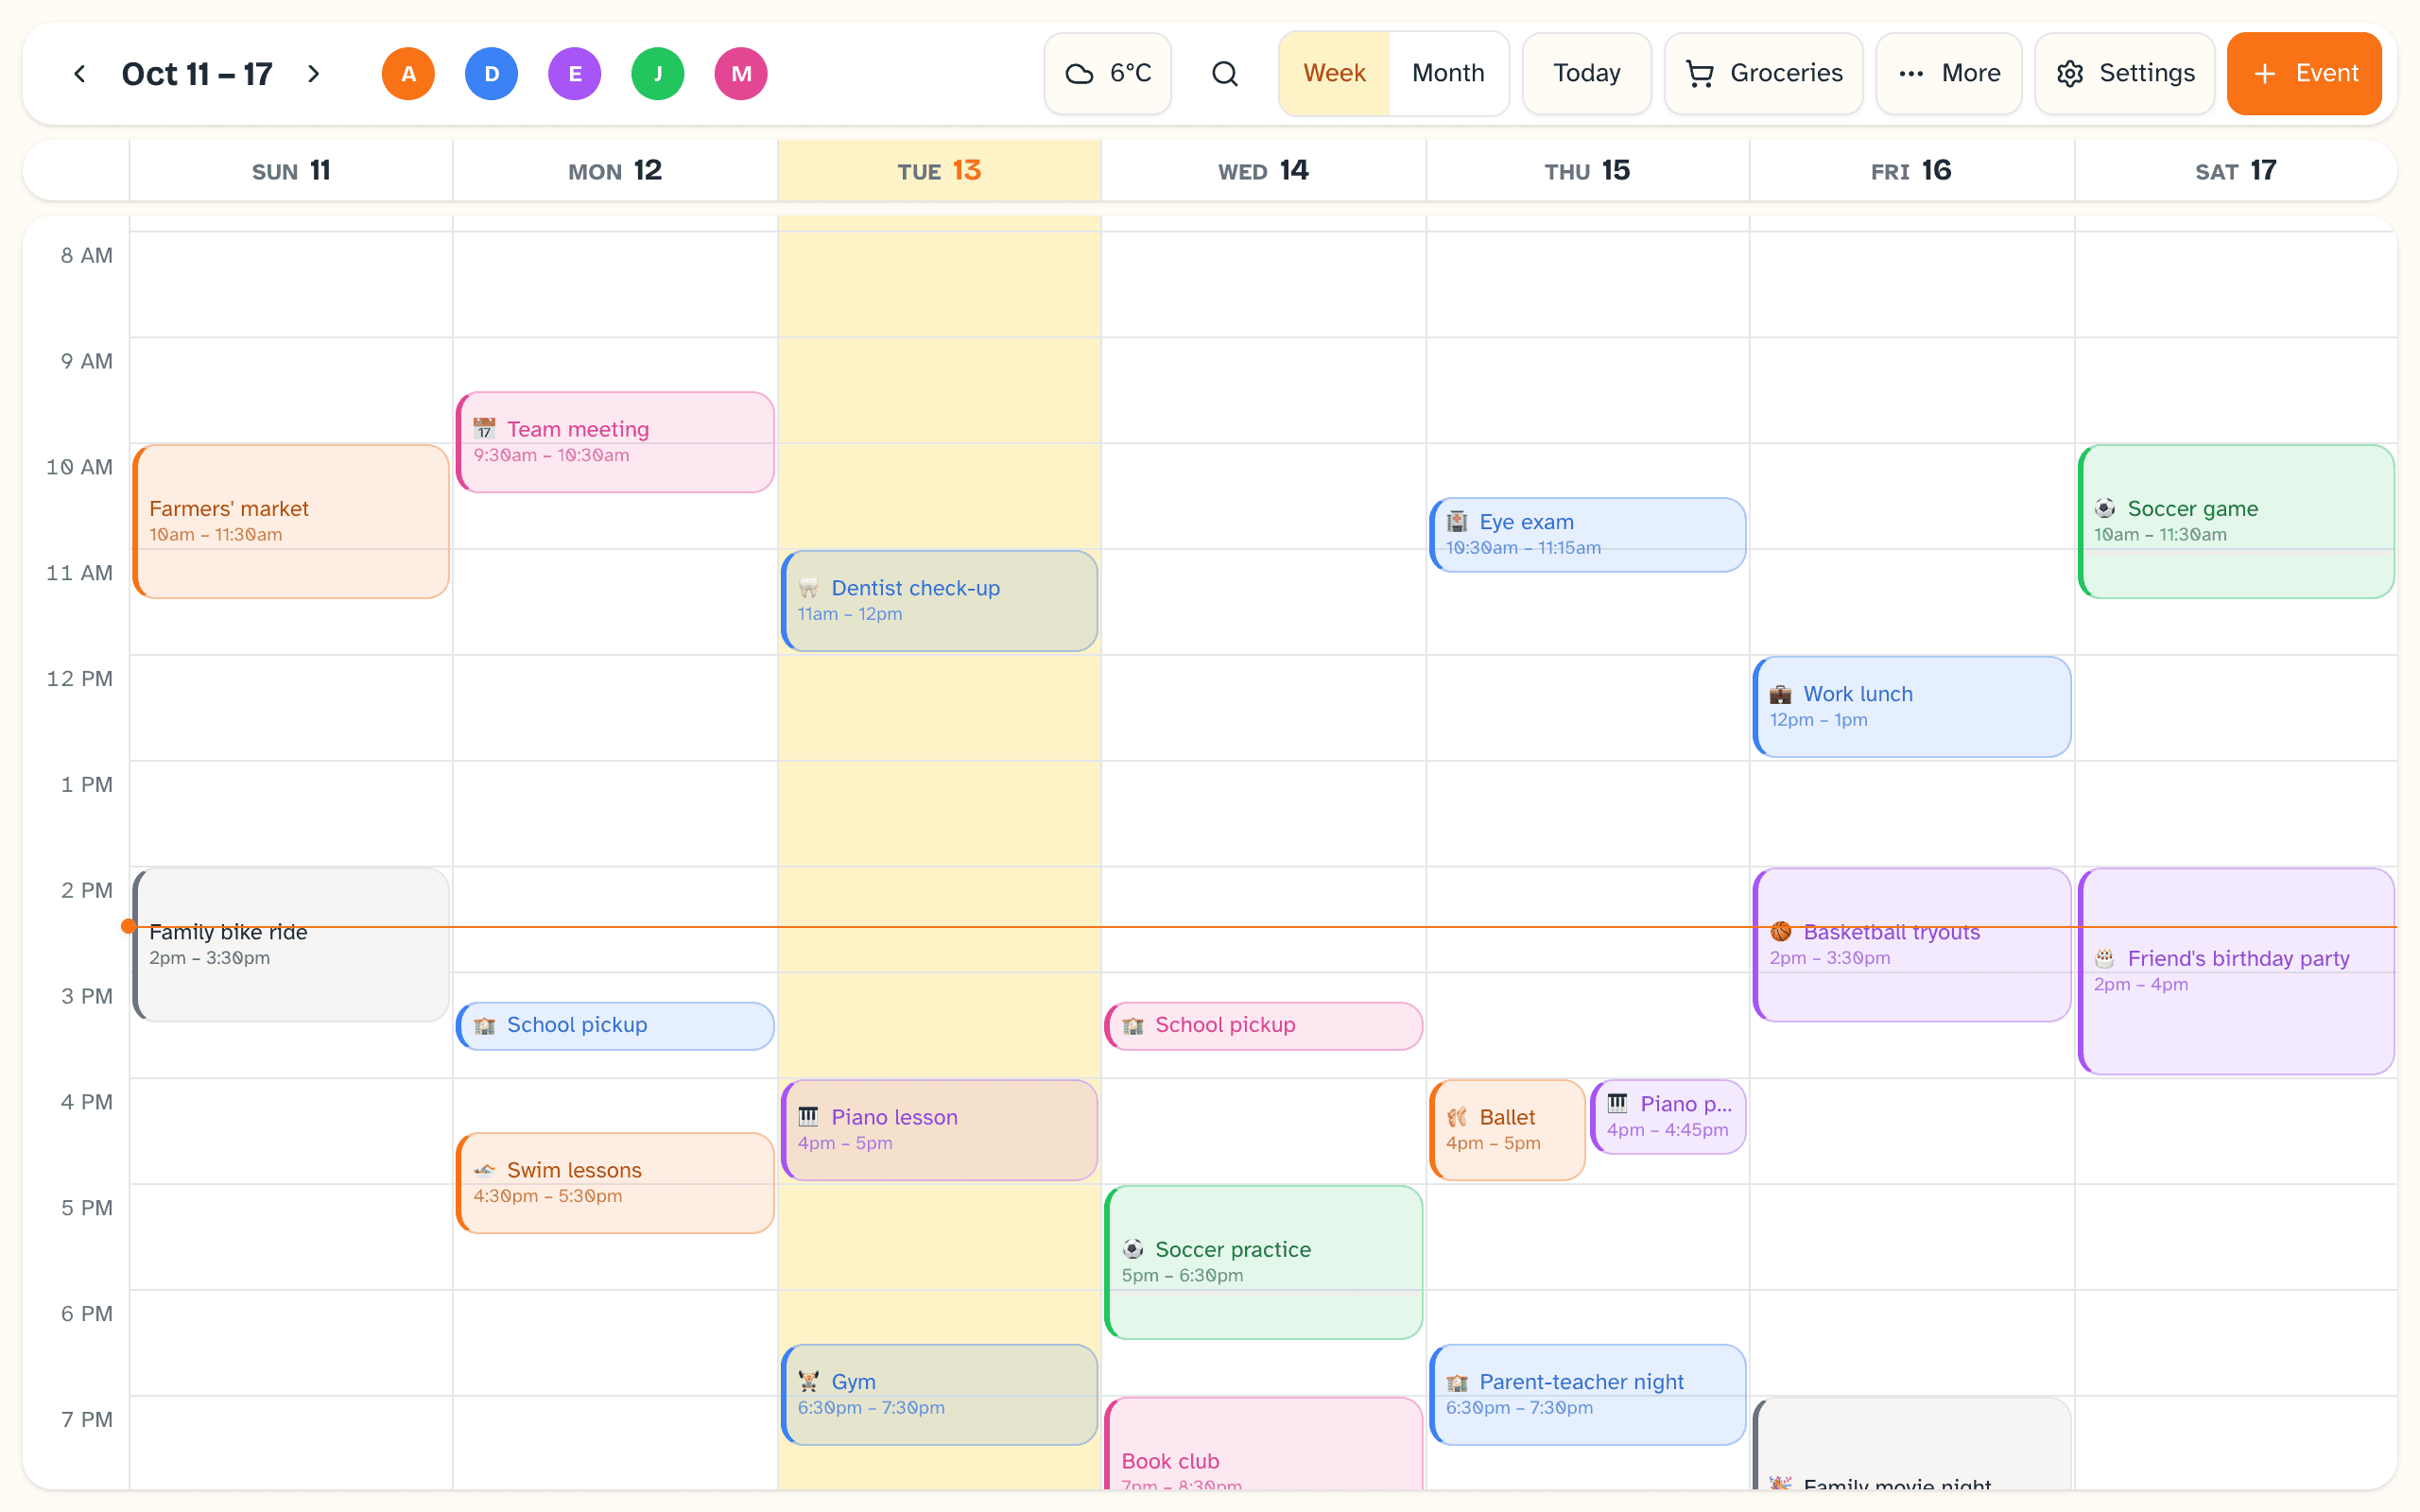The image size is (2420, 1512).
Task: Click the birthday cake icon on Friend's birthday party
Action: (x=2105, y=958)
